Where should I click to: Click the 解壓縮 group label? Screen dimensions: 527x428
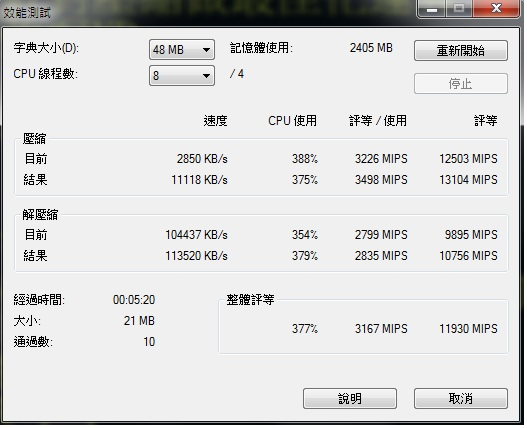[x=40, y=215]
